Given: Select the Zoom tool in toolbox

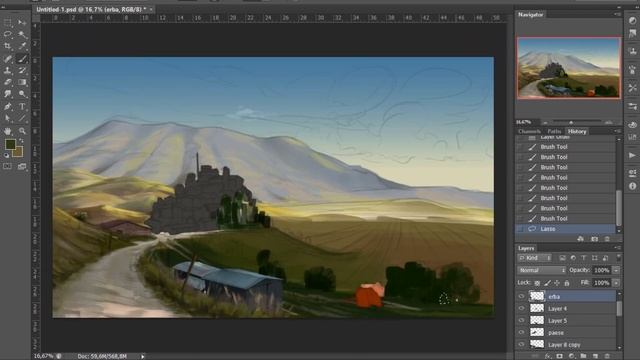Looking at the screenshot, I should pos(22,131).
